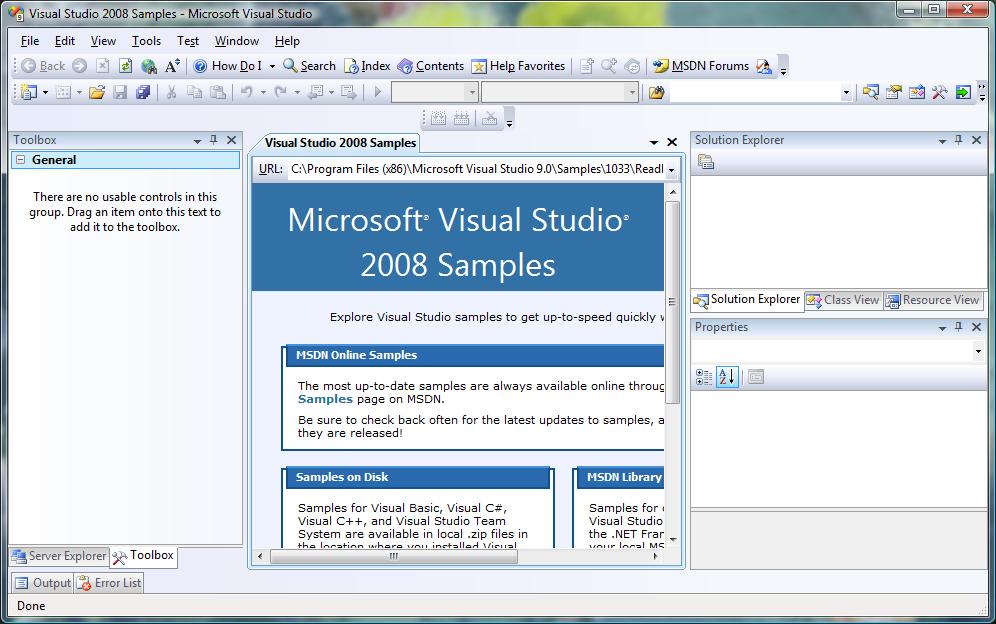Close the Visual Studio 2008 Samples document
Viewport: 996px width, 624px height.
click(672, 142)
